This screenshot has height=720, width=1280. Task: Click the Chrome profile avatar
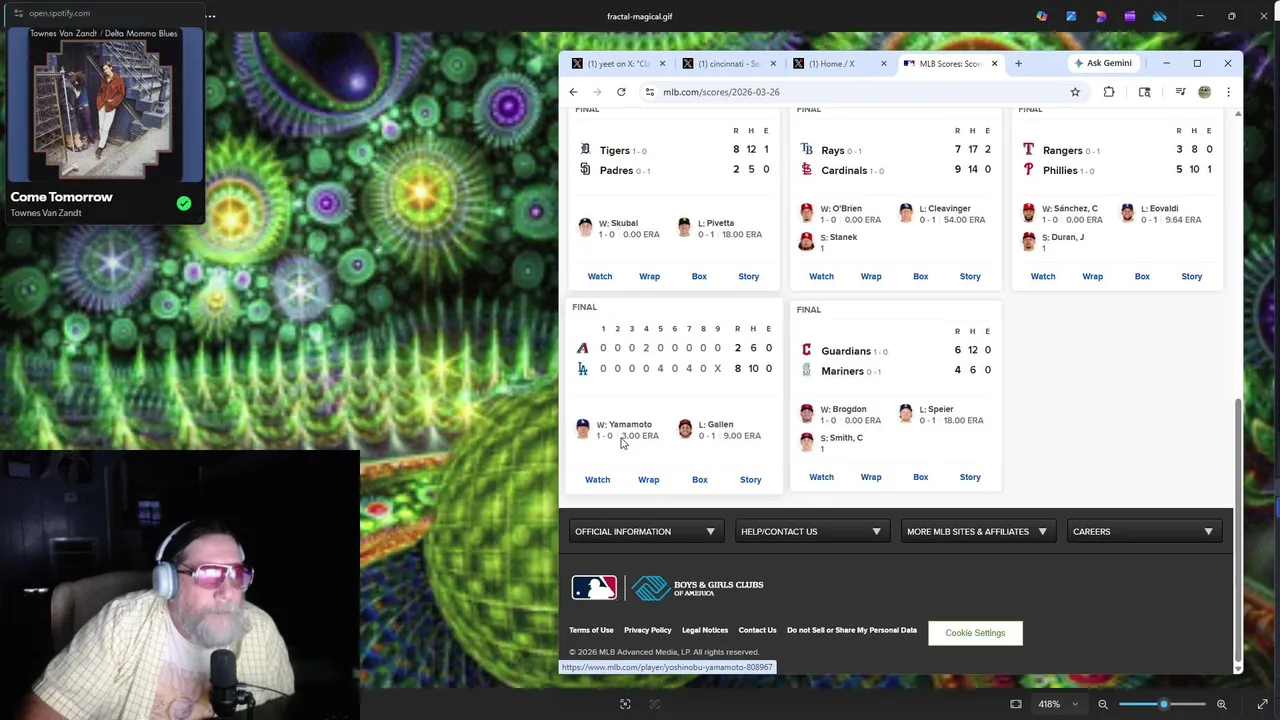pyautogui.click(x=1204, y=92)
